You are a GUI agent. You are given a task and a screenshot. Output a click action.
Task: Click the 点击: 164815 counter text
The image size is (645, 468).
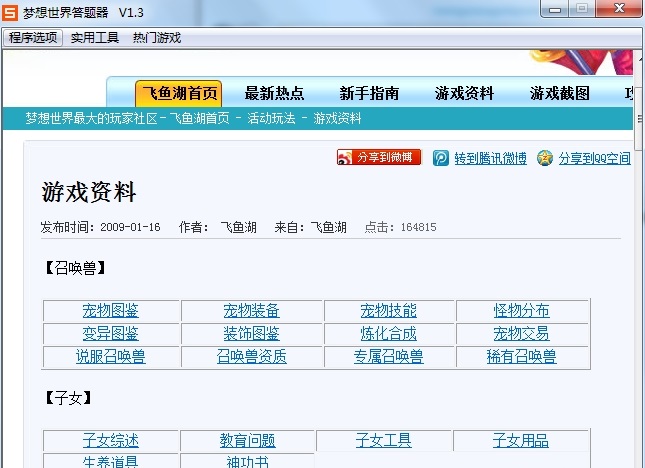pyautogui.click(x=400, y=227)
